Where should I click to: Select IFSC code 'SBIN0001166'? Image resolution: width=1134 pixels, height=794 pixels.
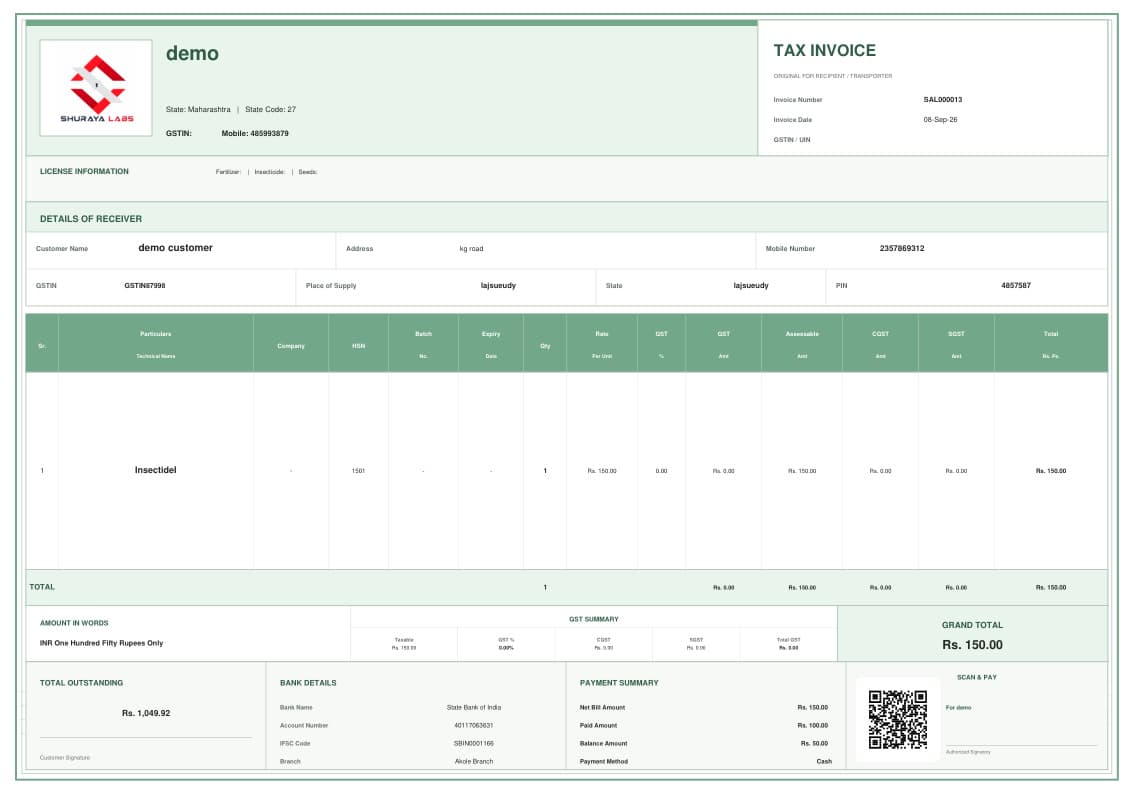(x=474, y=743)
